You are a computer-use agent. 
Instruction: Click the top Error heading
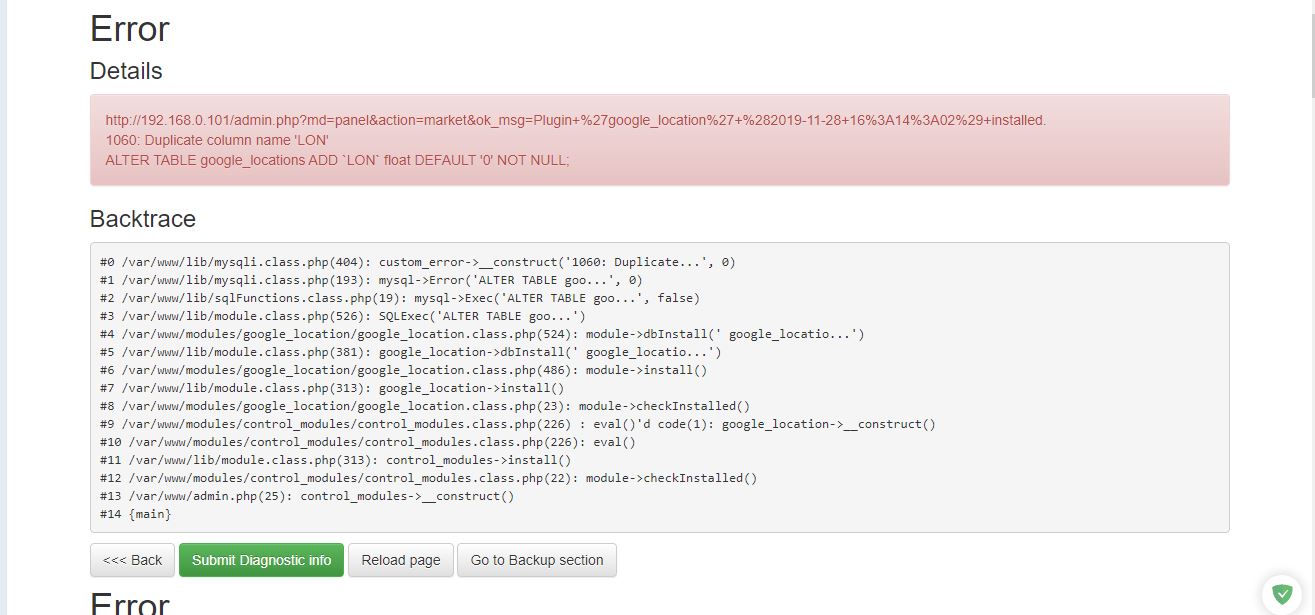[x=130, y=29]
